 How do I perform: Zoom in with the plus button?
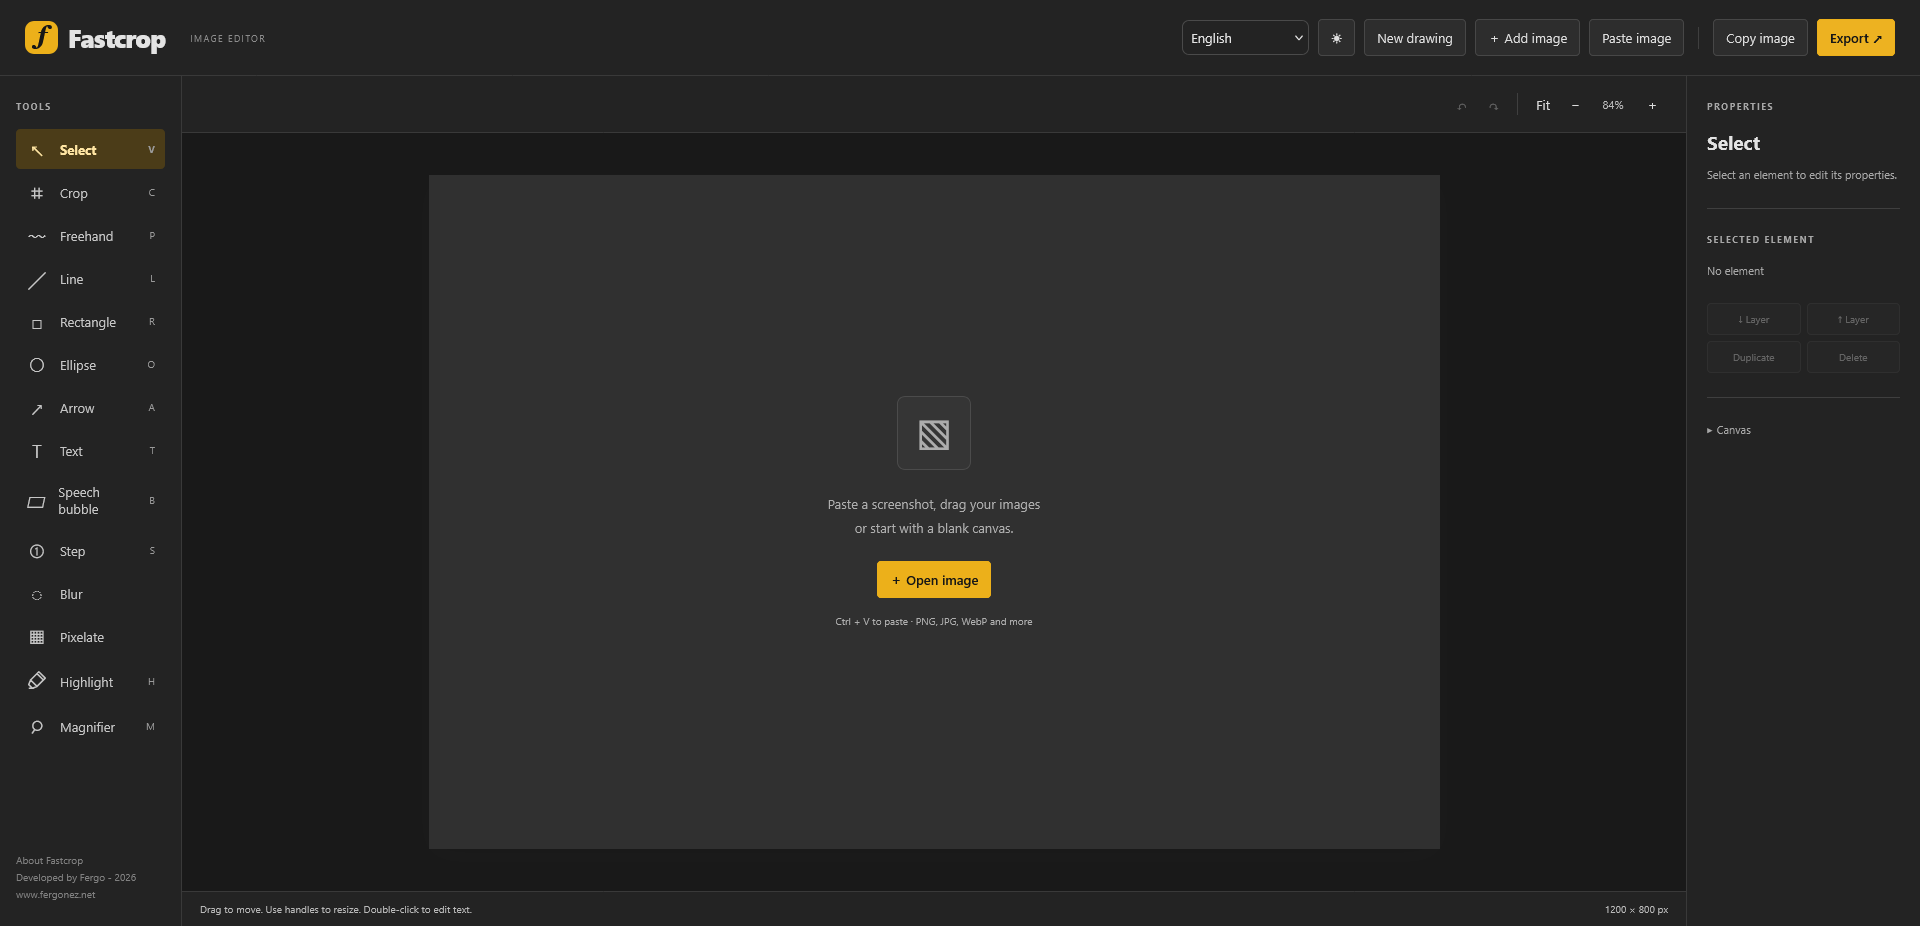pos(1652,105)
